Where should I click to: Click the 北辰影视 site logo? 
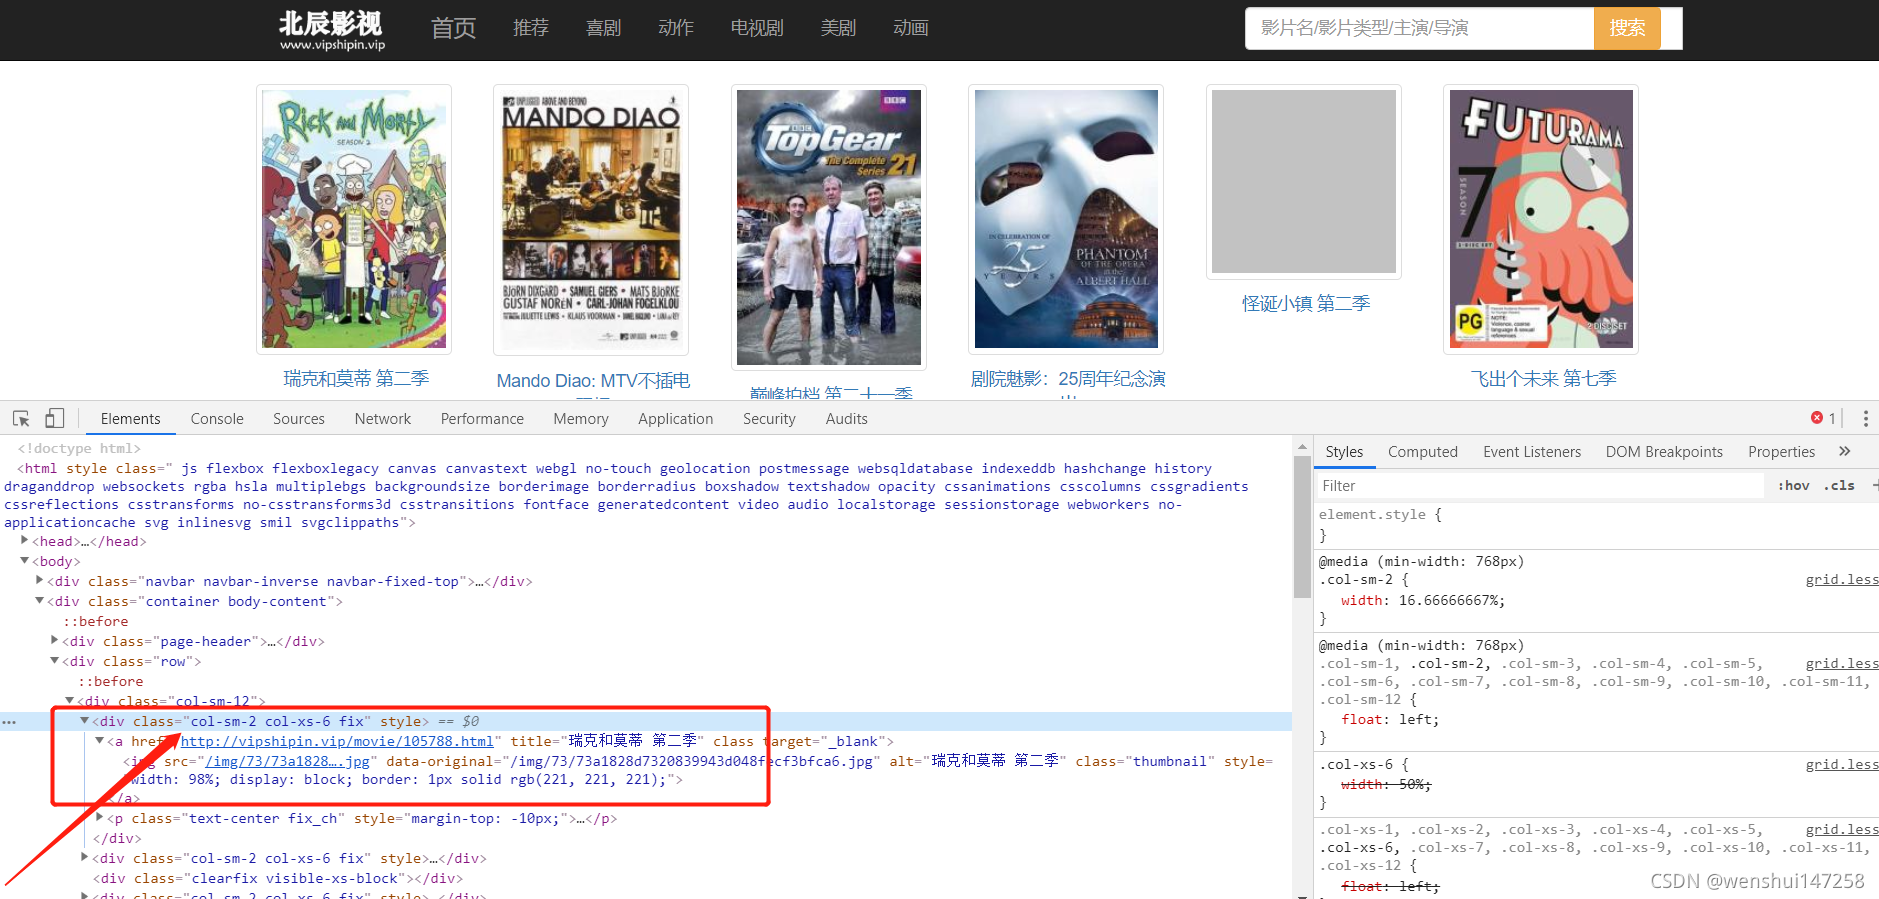(x=332, y=30)
